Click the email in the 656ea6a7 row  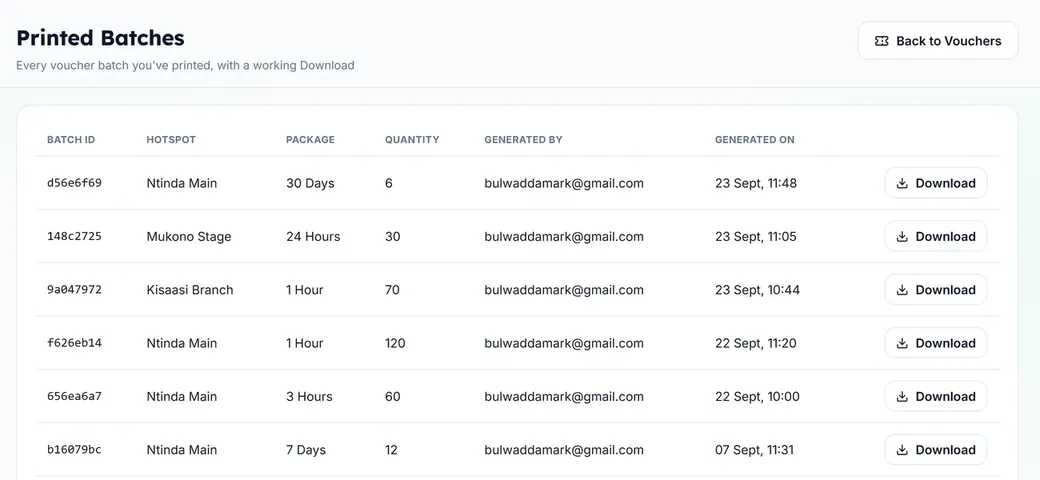pos(564,396)
